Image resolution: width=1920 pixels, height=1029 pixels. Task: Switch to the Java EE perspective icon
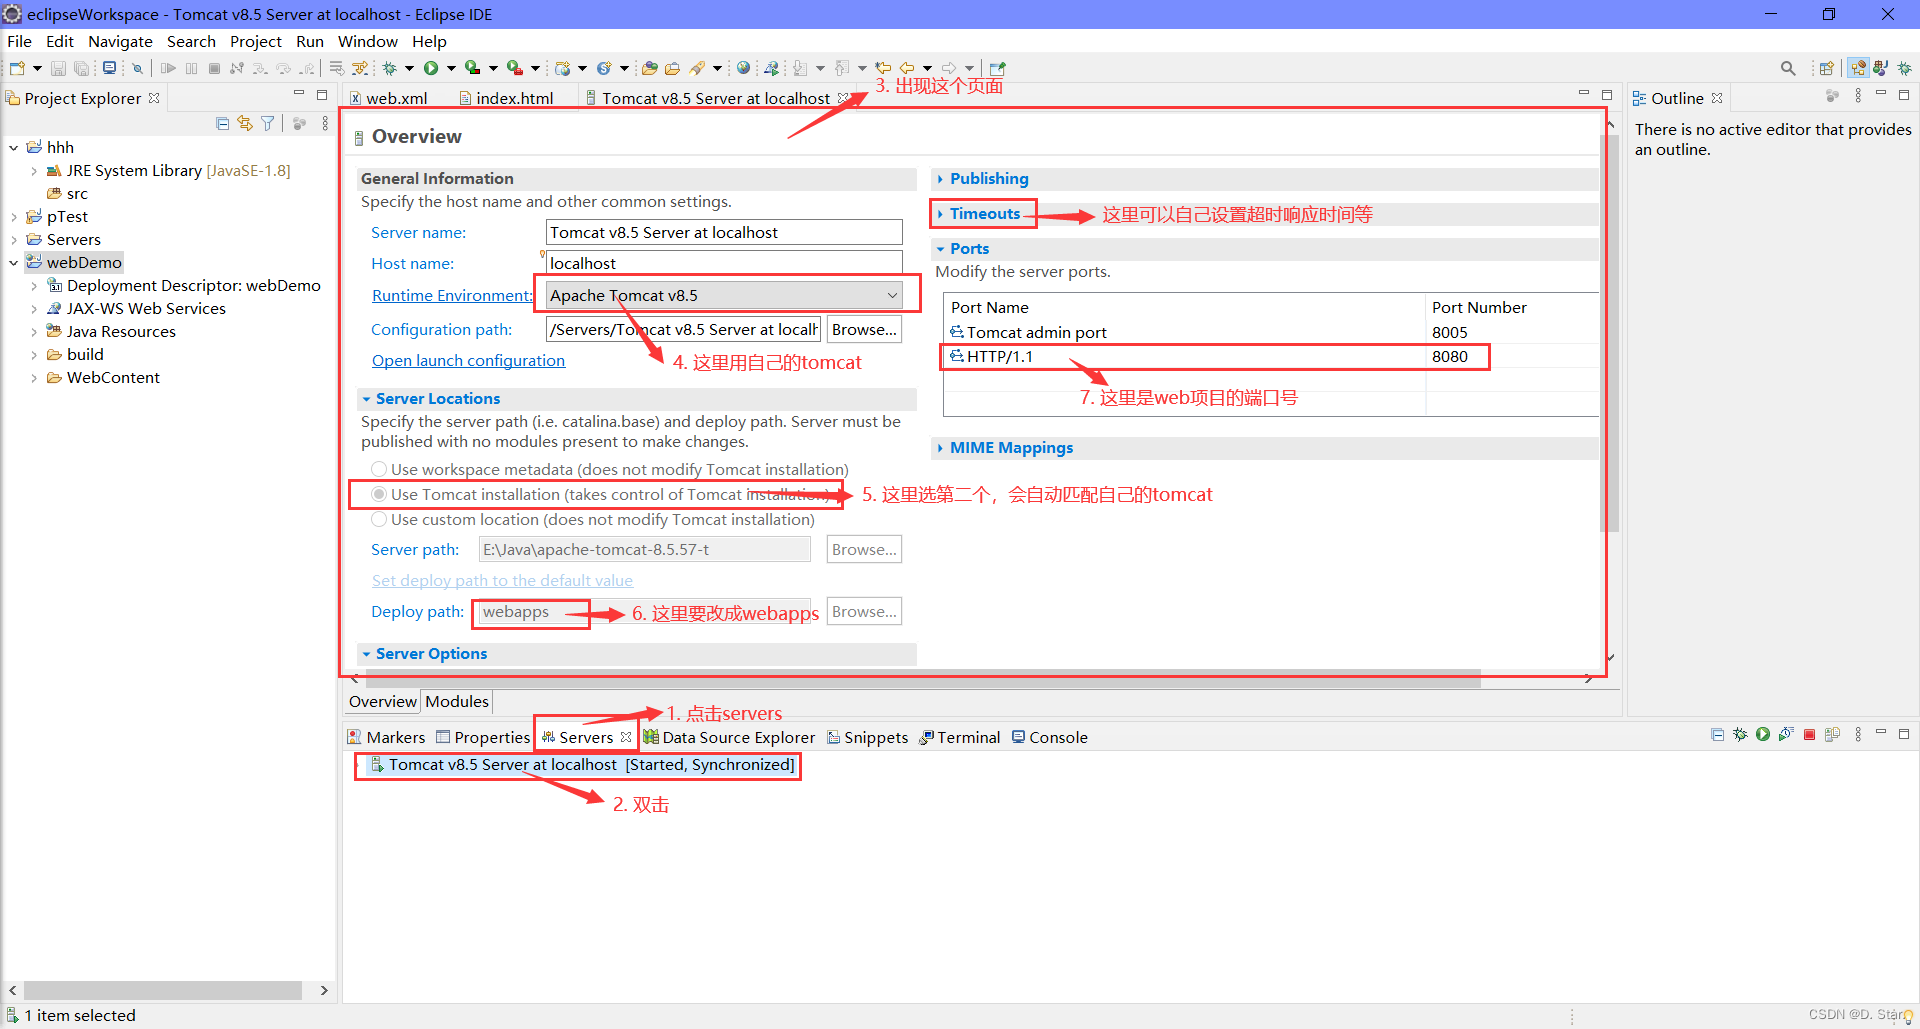pos(1858,68)
